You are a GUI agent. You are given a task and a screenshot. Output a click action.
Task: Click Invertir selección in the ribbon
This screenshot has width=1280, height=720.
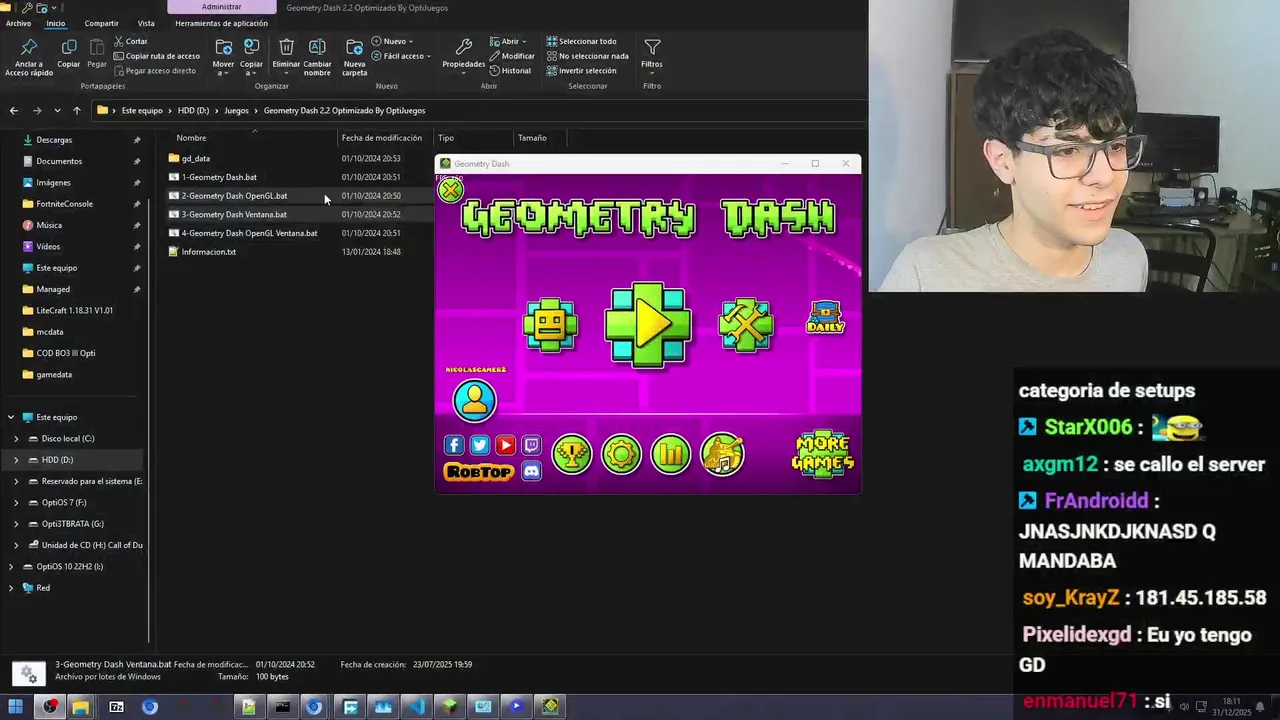coord(582,71)
